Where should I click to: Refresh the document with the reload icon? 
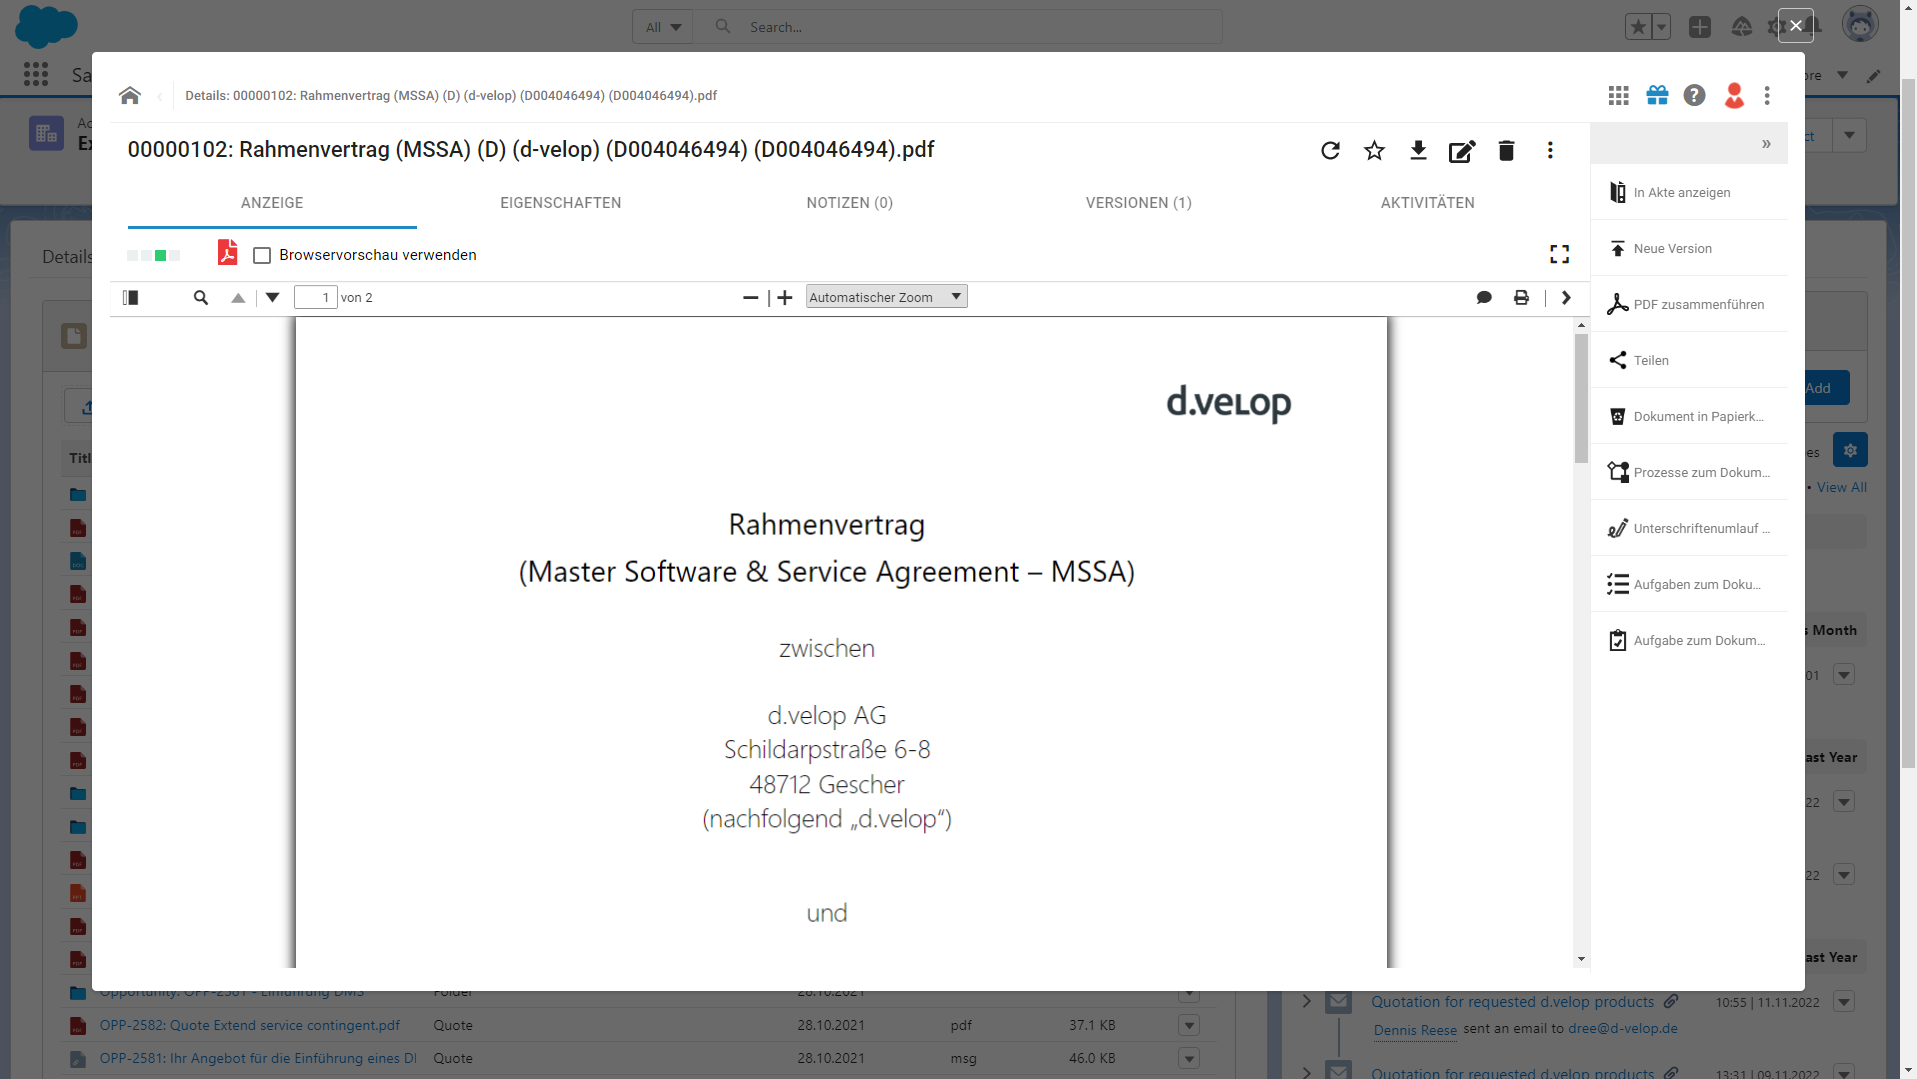1330,150
